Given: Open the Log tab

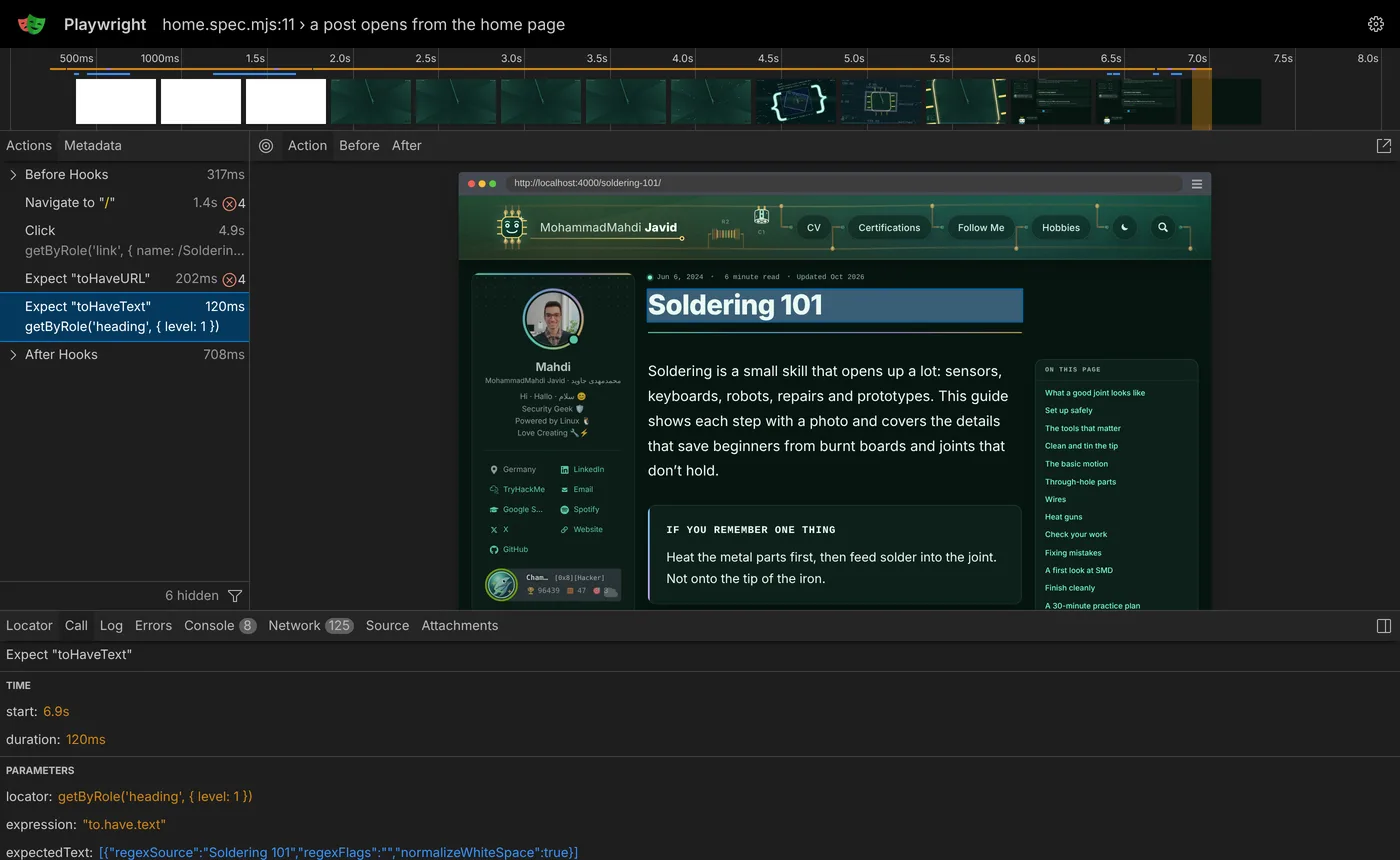Looking at the screenshot, I should [x=111, y=626].
